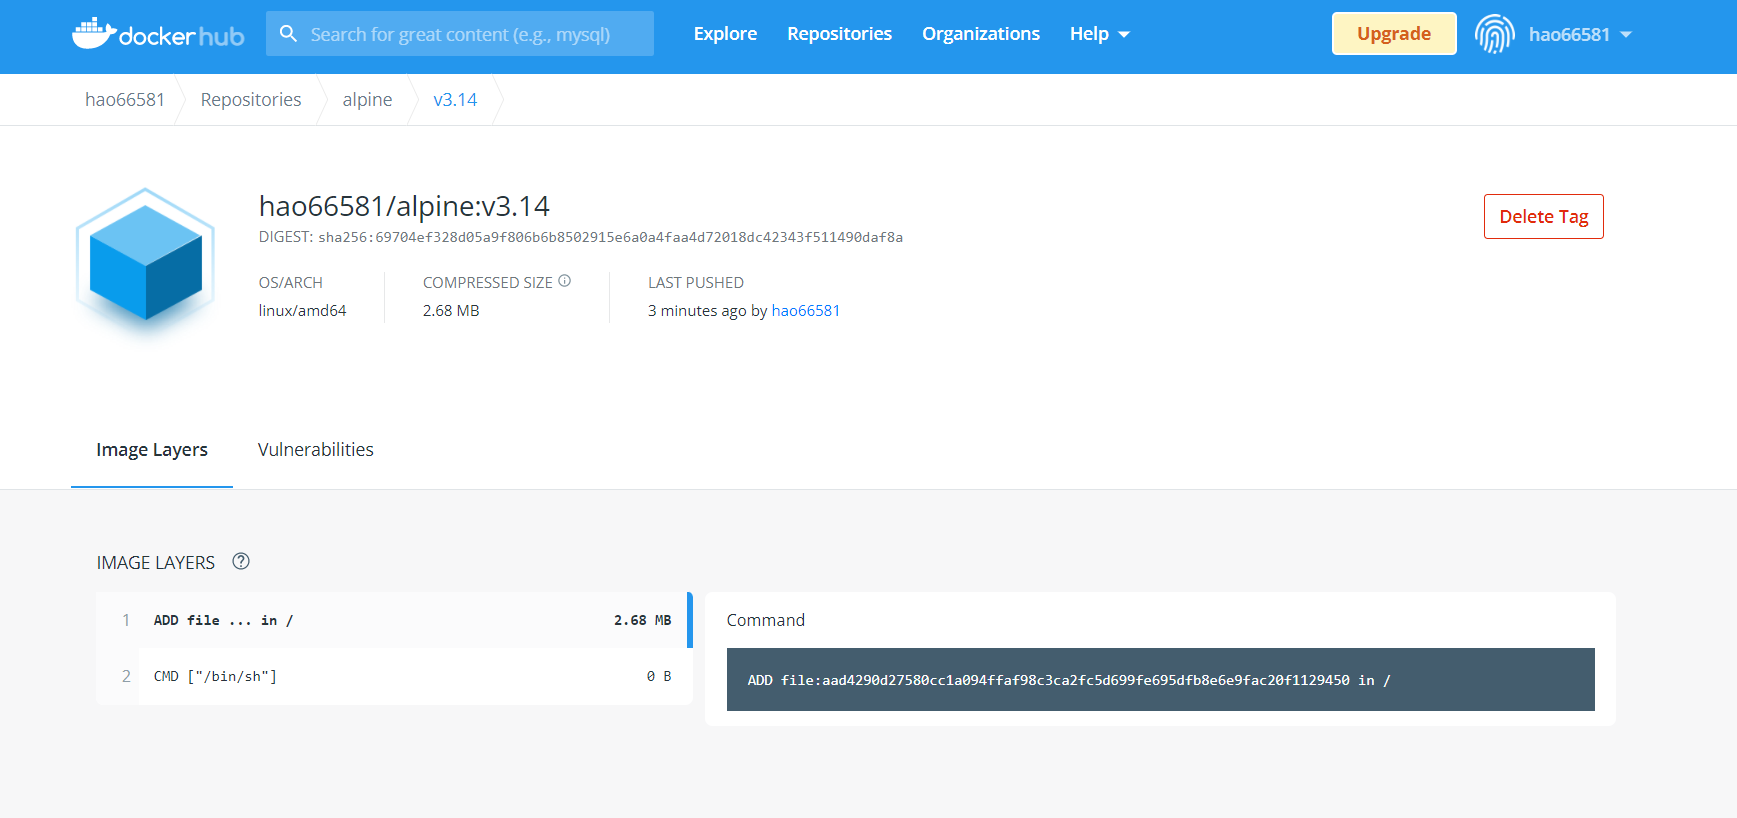The height and width of the screenshot is (818, 1737).
Task: Click the linux/amd64 value
Action: click(x=302, y=311)
